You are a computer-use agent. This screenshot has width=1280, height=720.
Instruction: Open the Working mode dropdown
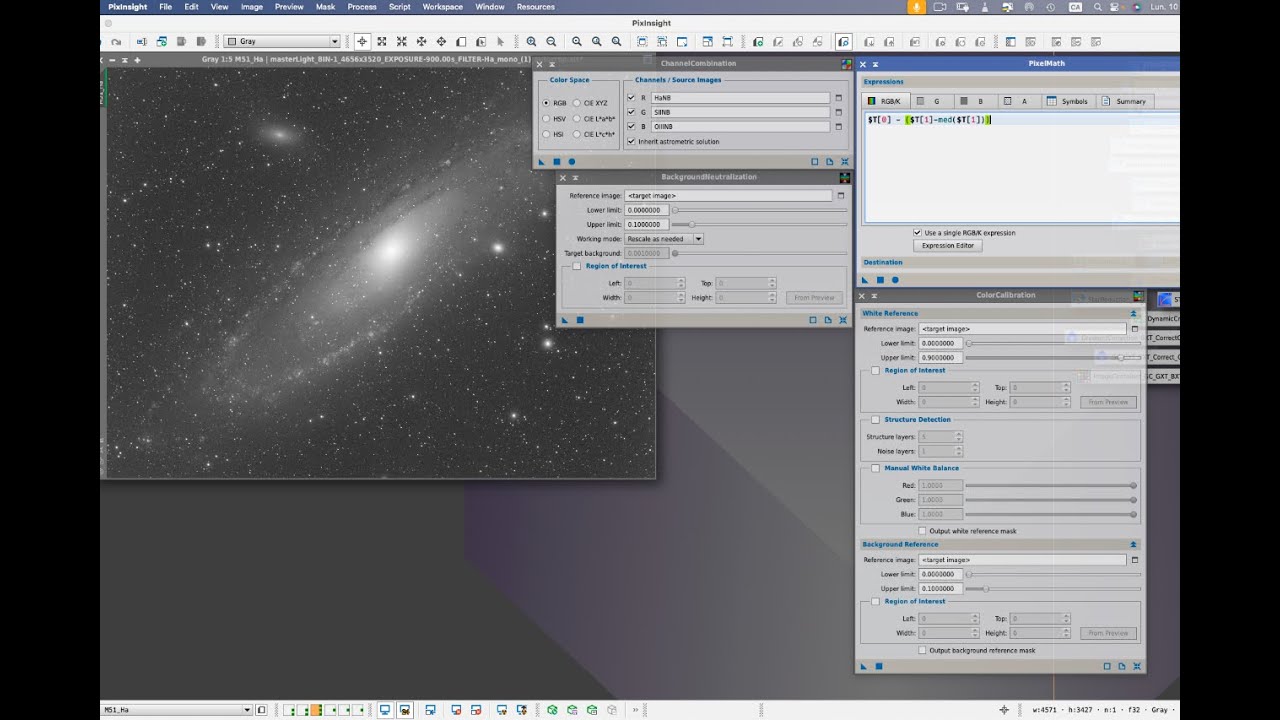664,239
